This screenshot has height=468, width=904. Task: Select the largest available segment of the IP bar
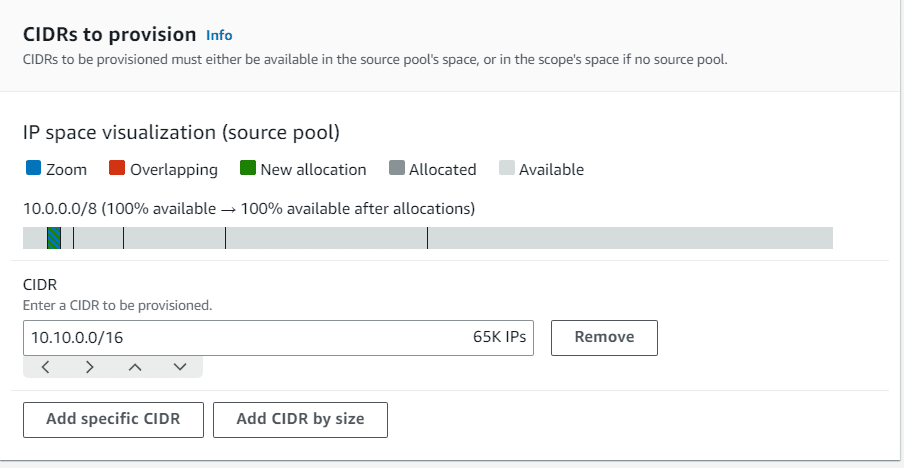[630, 238]
